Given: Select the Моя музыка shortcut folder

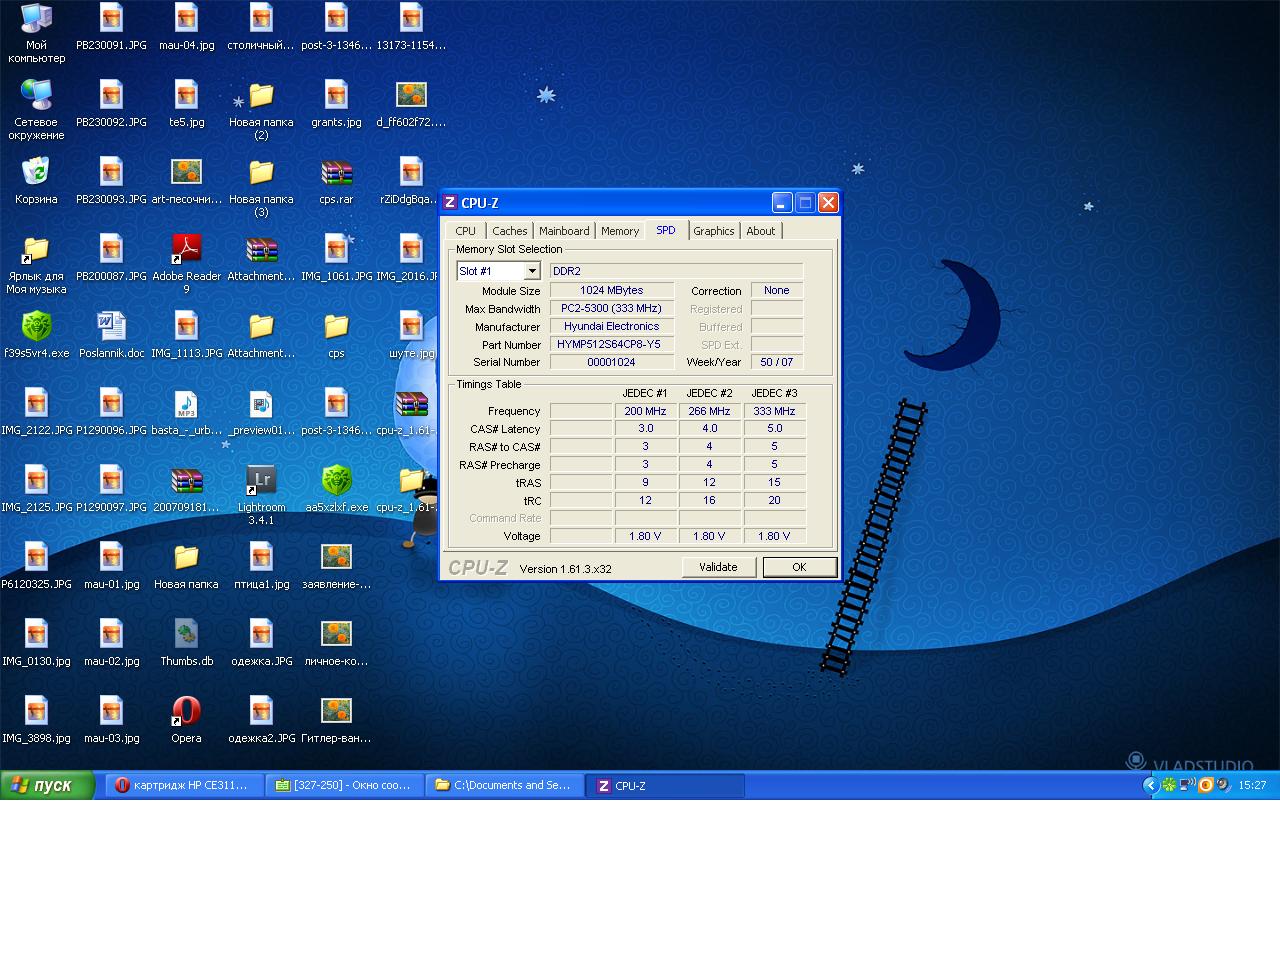Looking at the screenshot, I should tap(36, 249).
